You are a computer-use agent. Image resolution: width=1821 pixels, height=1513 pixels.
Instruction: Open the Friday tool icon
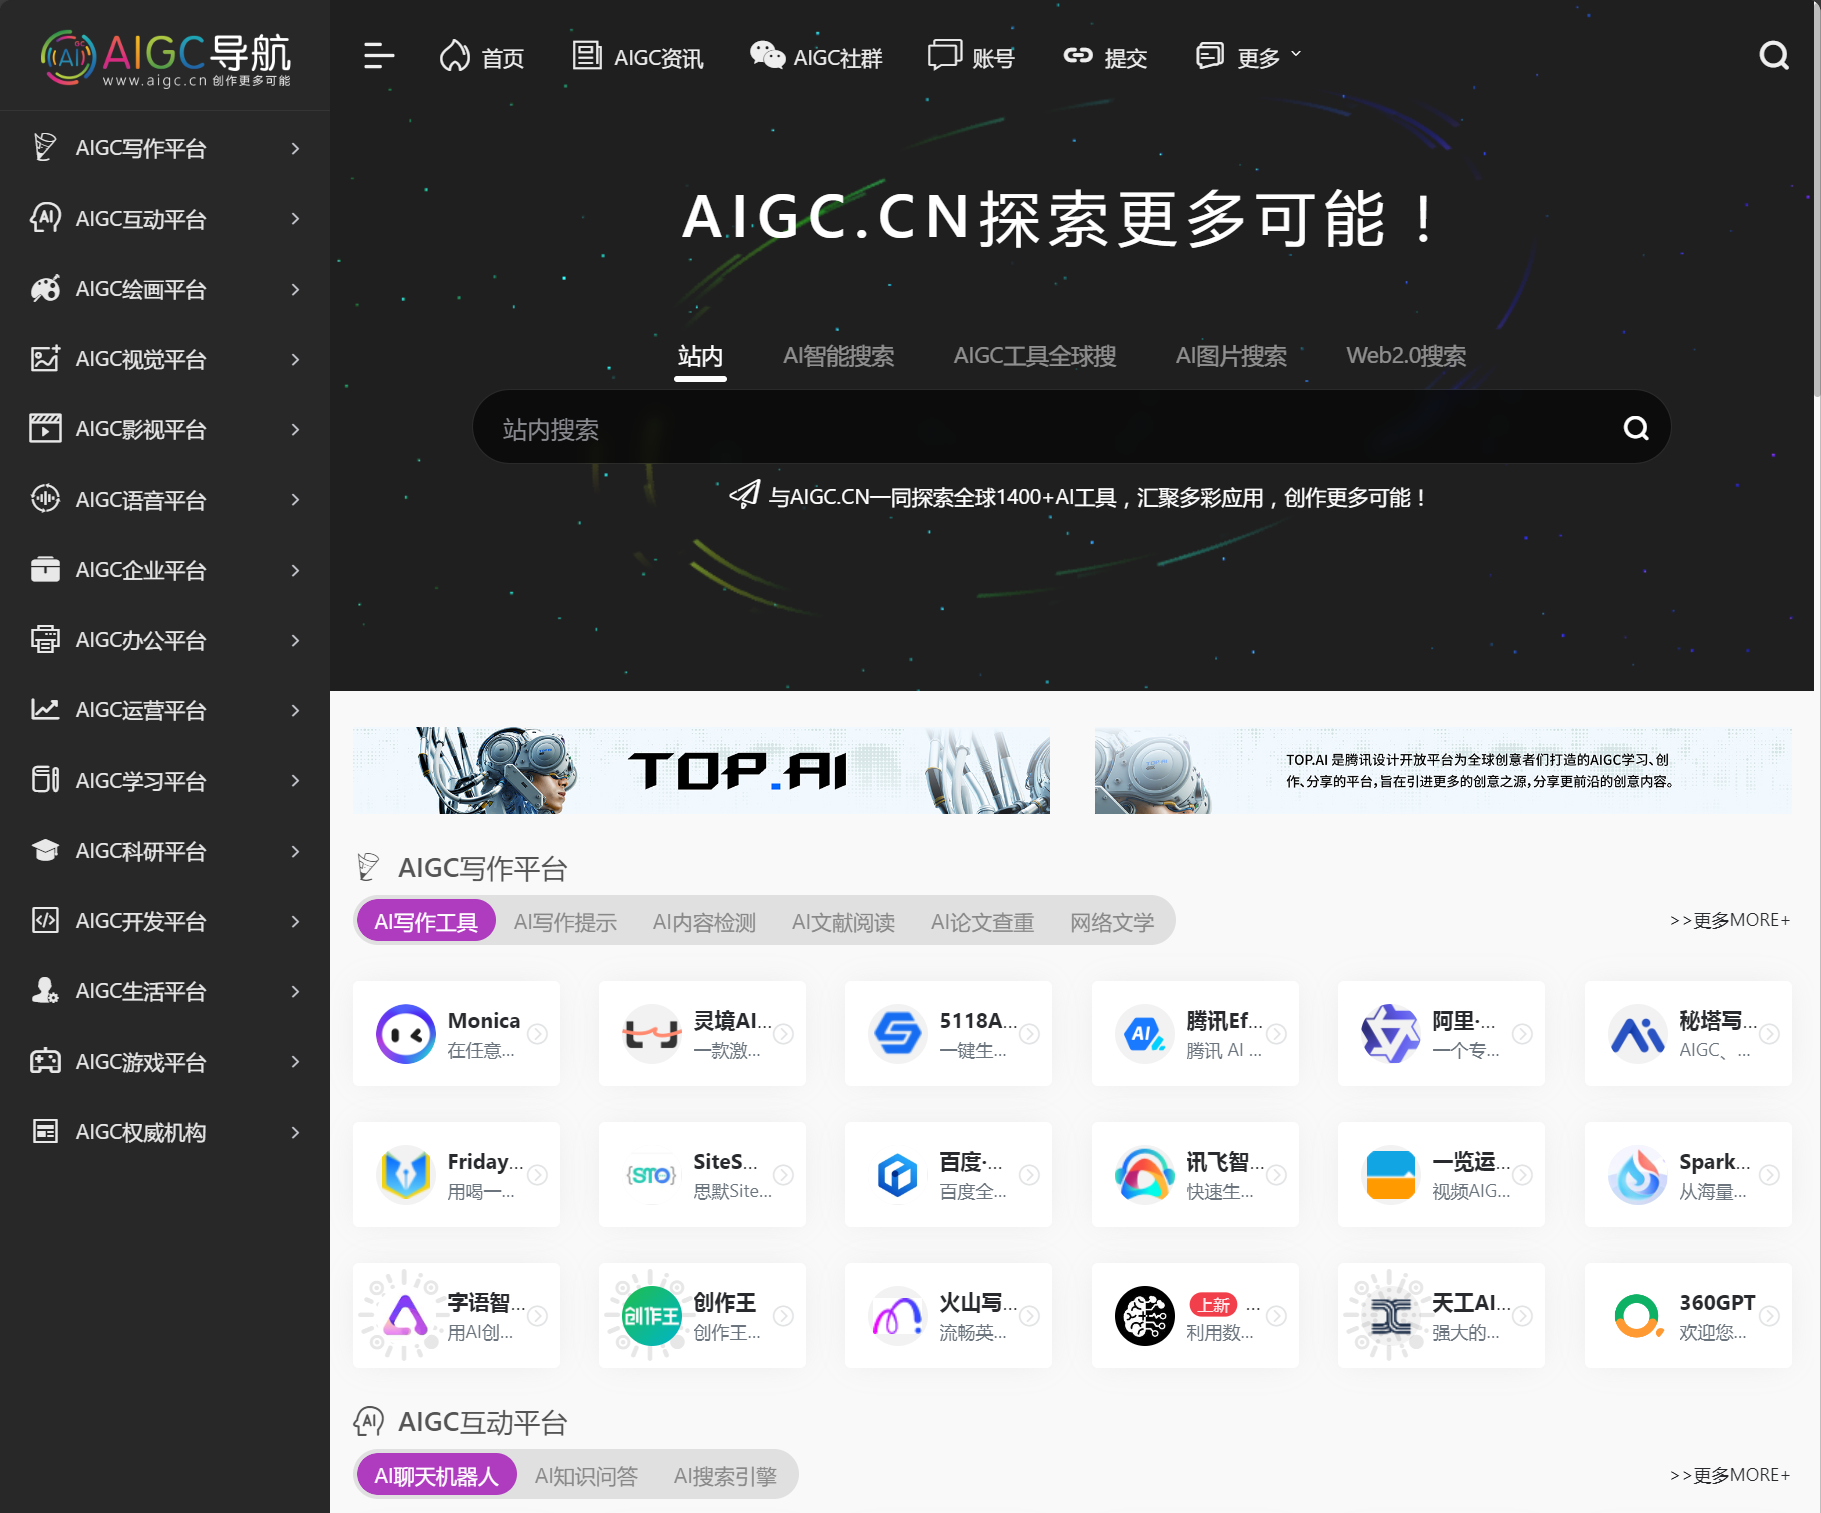[x=406, y=1175]
